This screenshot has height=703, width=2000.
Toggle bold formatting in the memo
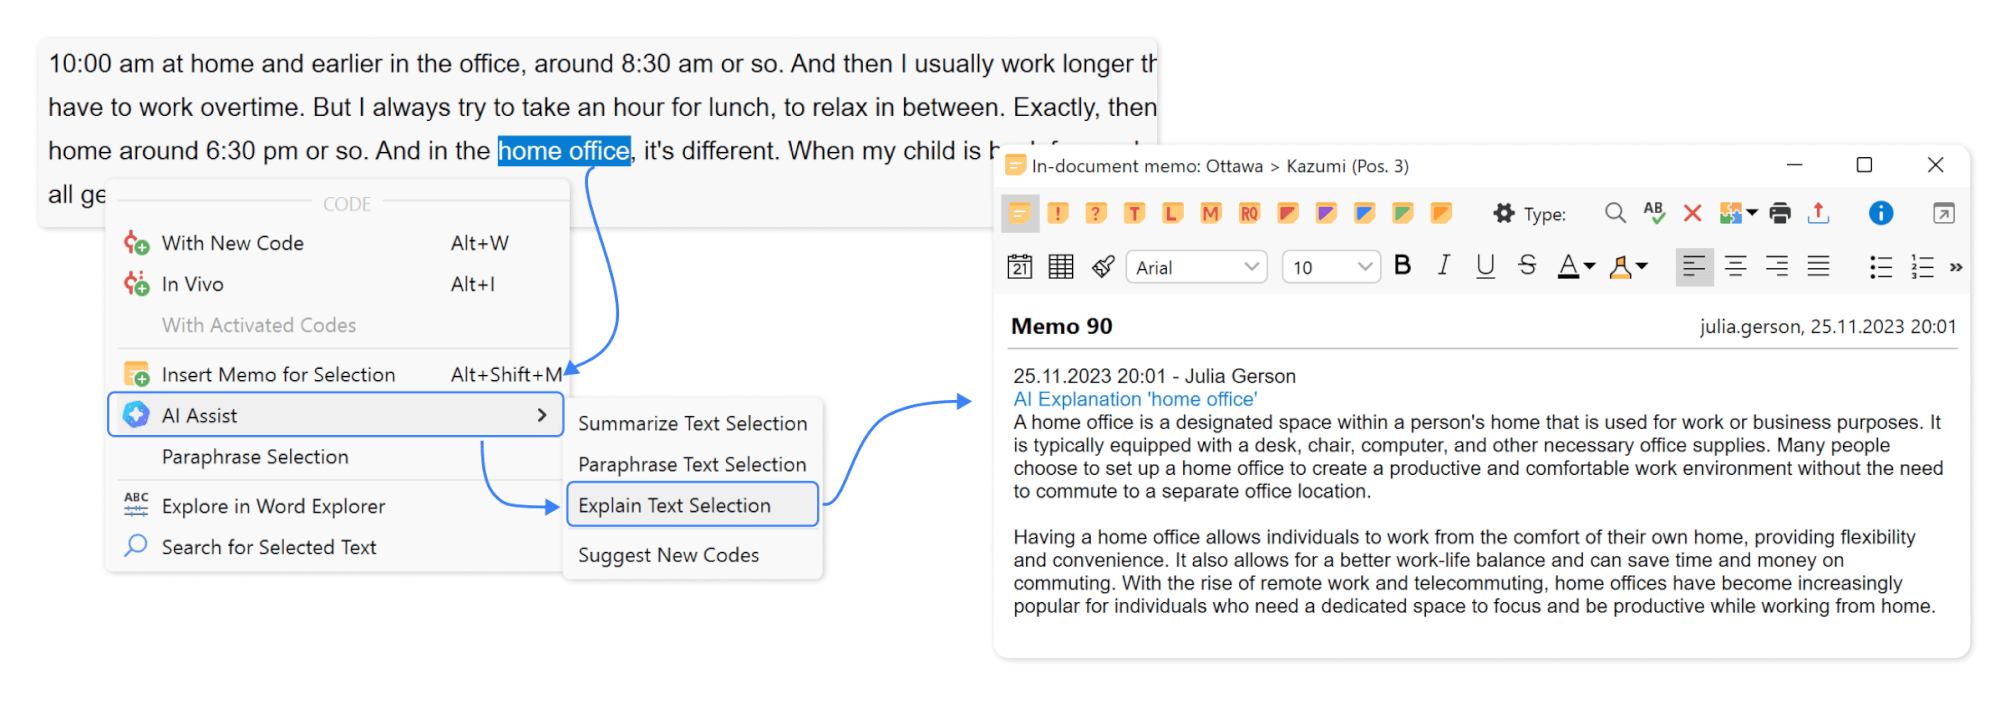pyautogui.click(x=1402, y=266)
